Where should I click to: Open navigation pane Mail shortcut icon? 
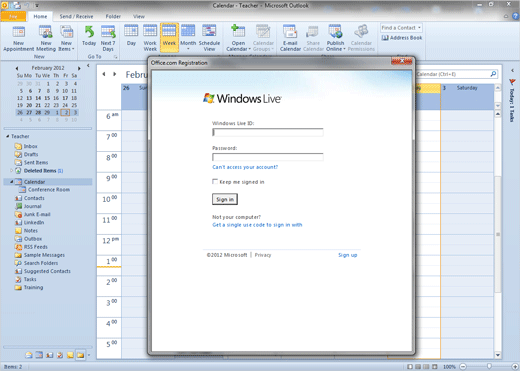[29, 355]
